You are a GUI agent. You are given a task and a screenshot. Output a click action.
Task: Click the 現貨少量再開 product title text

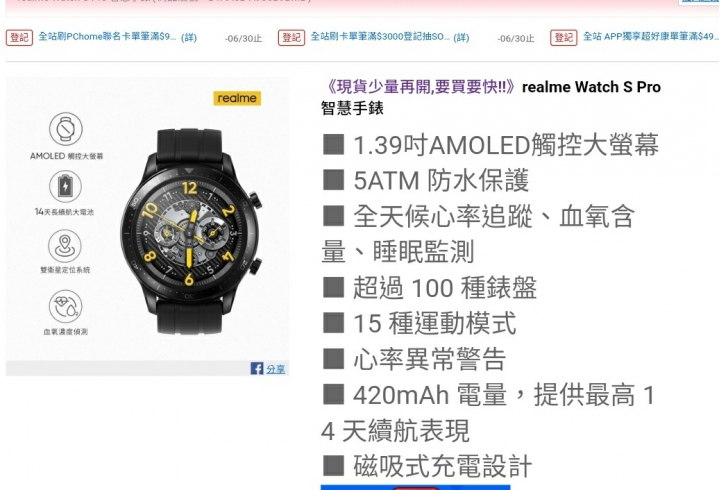(420, 87)
